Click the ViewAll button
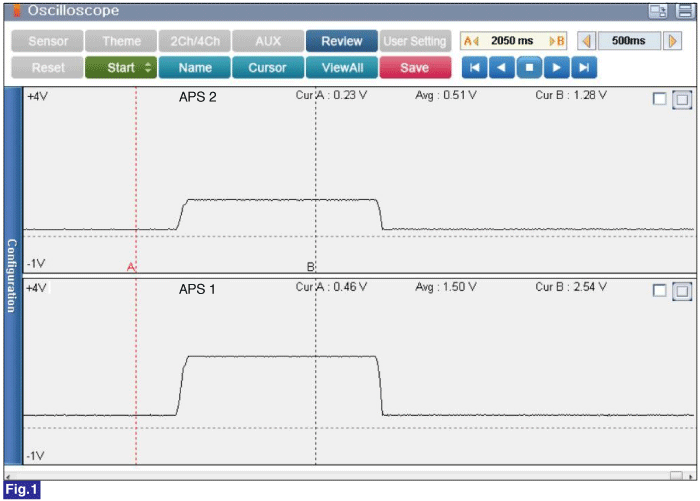The width and height of the screenshot is (700, 501). pyautogui.click(x=342, y=67)
